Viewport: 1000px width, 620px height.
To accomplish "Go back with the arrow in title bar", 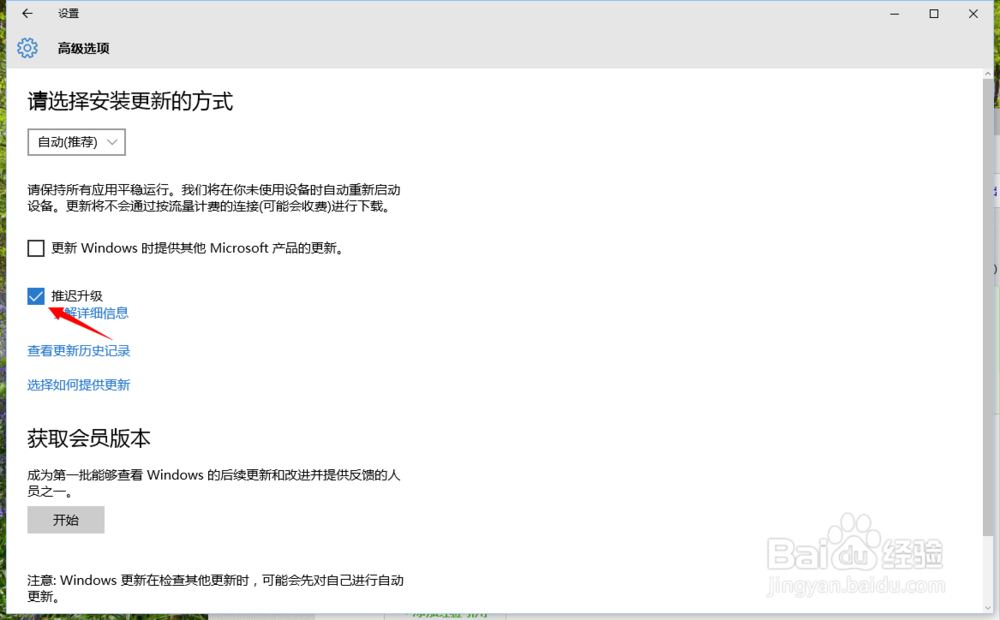I will coord(27,13).
